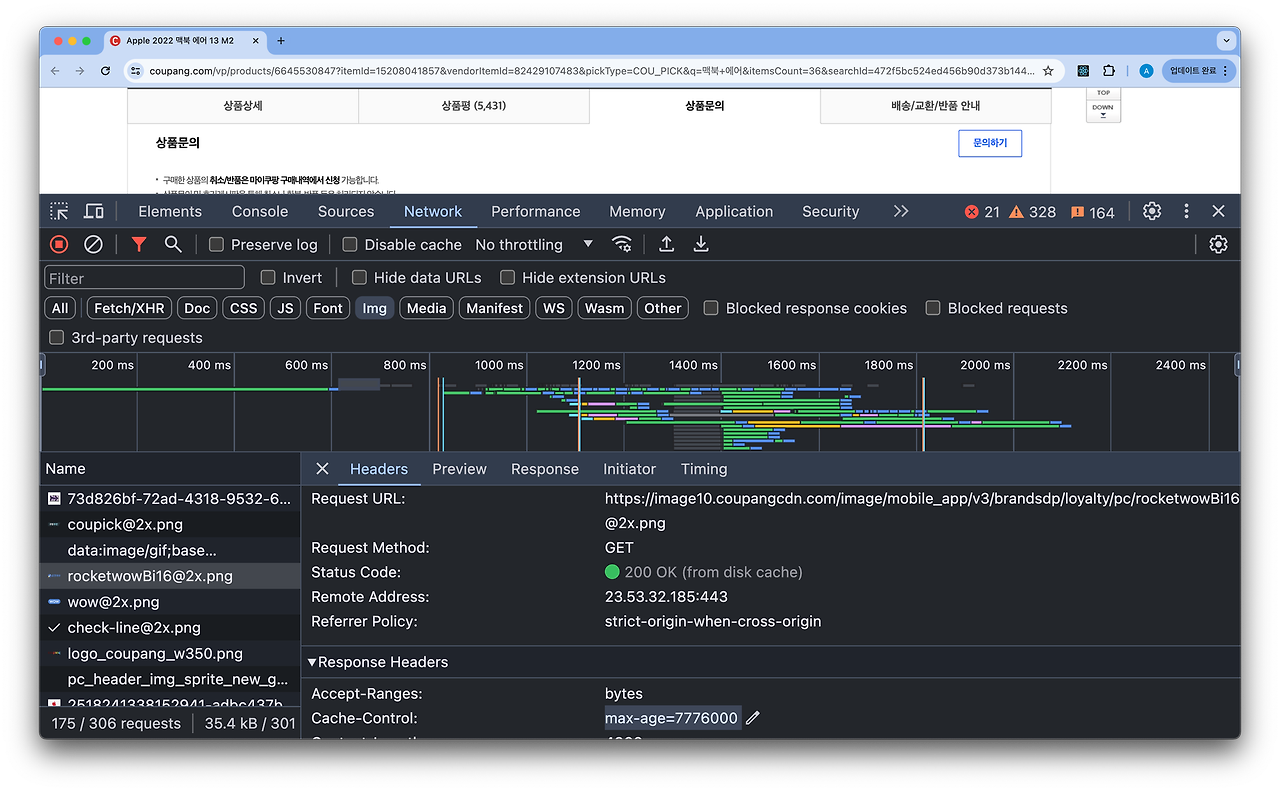Enable Preserve log checkbox

tap(216, 244)
